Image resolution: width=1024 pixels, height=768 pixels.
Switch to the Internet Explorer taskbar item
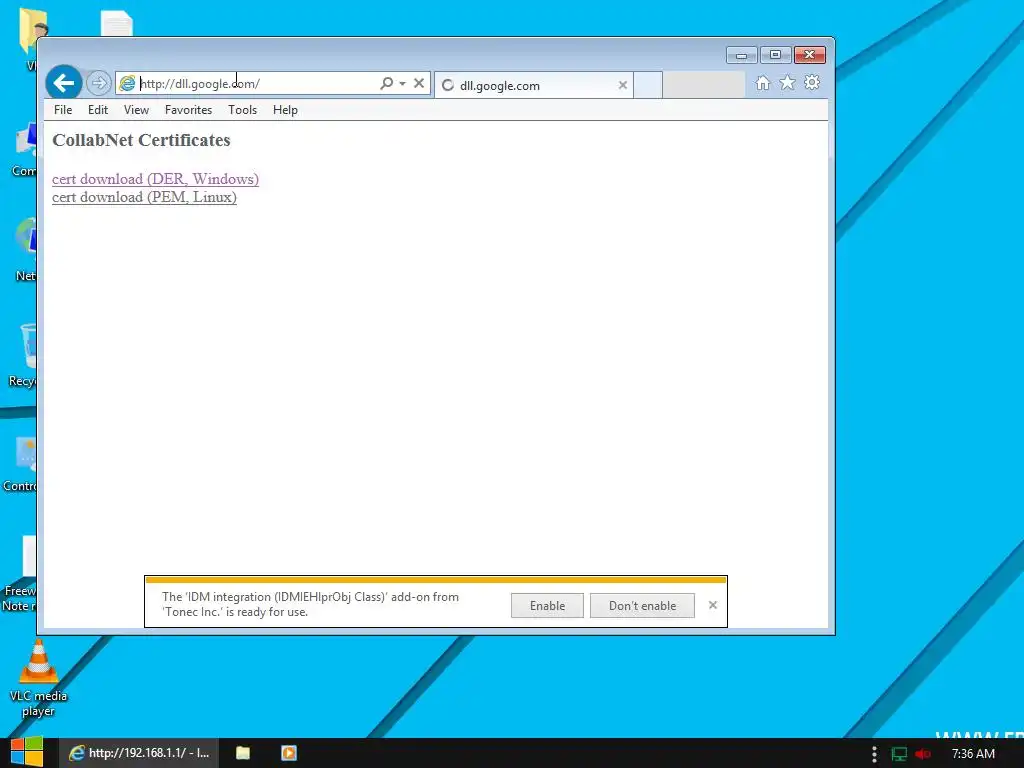138,753
